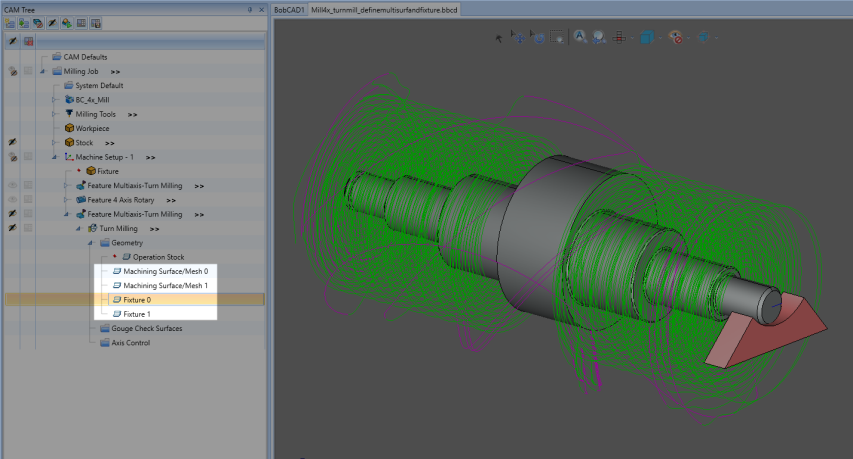
Task: Select the pan/move view tool
Action: click(518, 38)
